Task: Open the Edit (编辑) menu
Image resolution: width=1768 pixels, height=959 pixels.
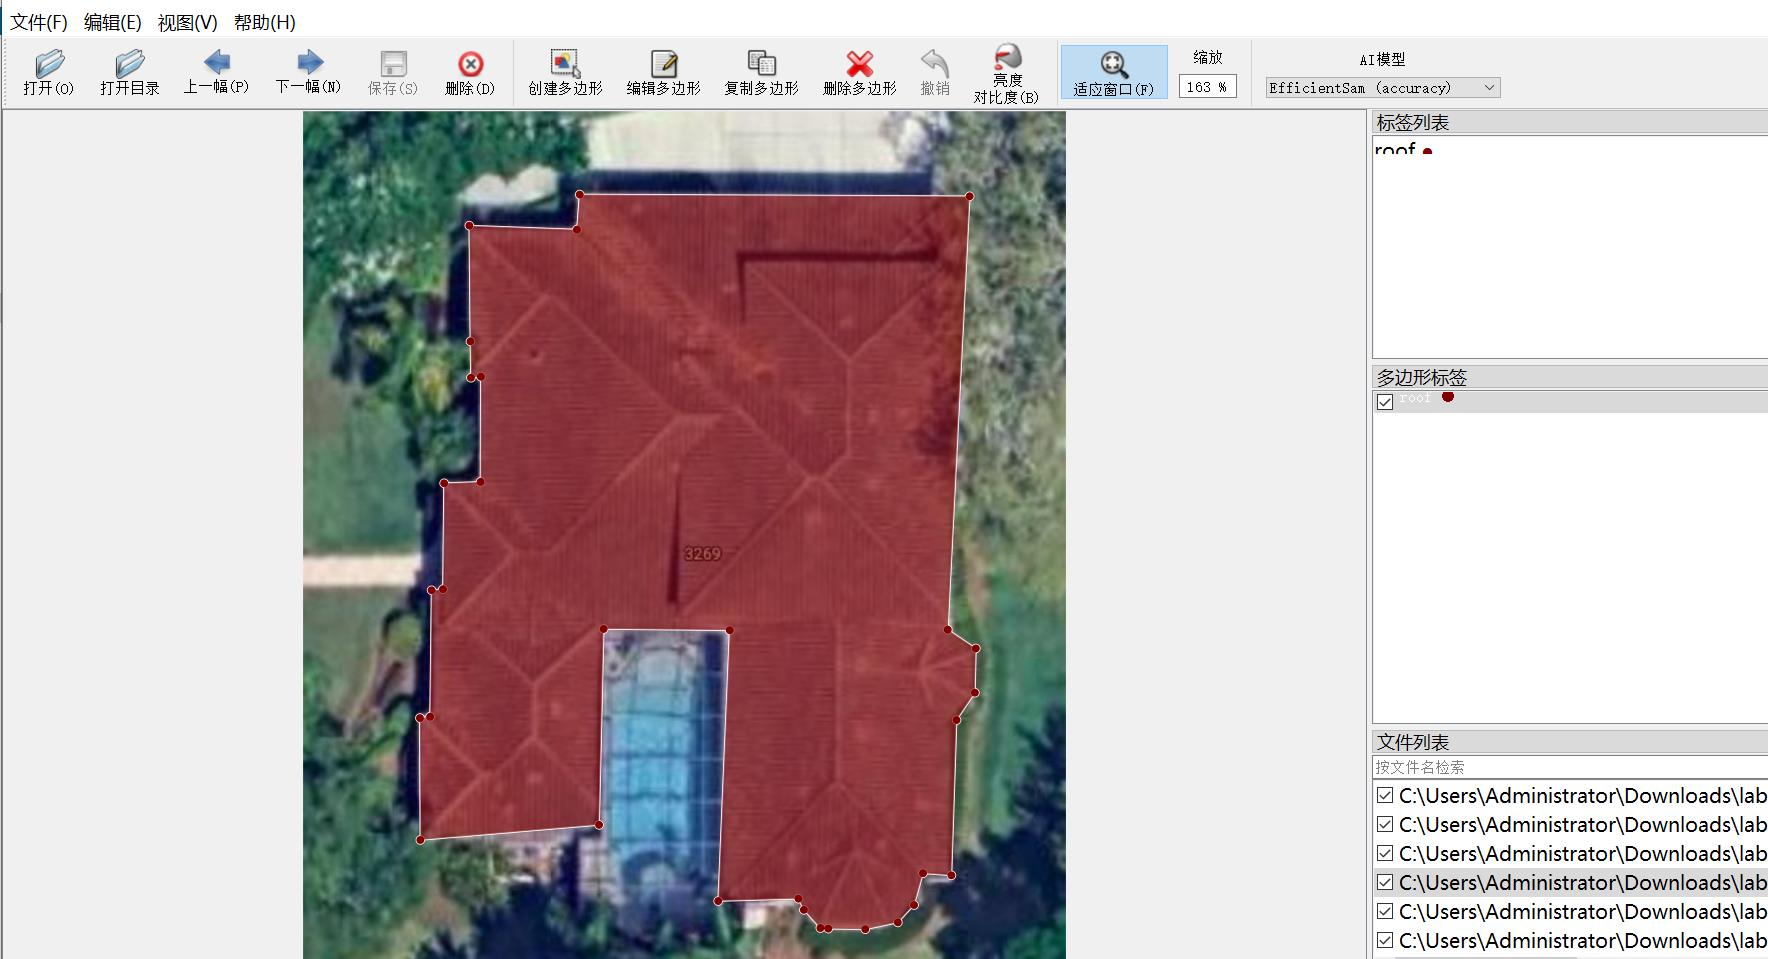Action: (112, 22)
